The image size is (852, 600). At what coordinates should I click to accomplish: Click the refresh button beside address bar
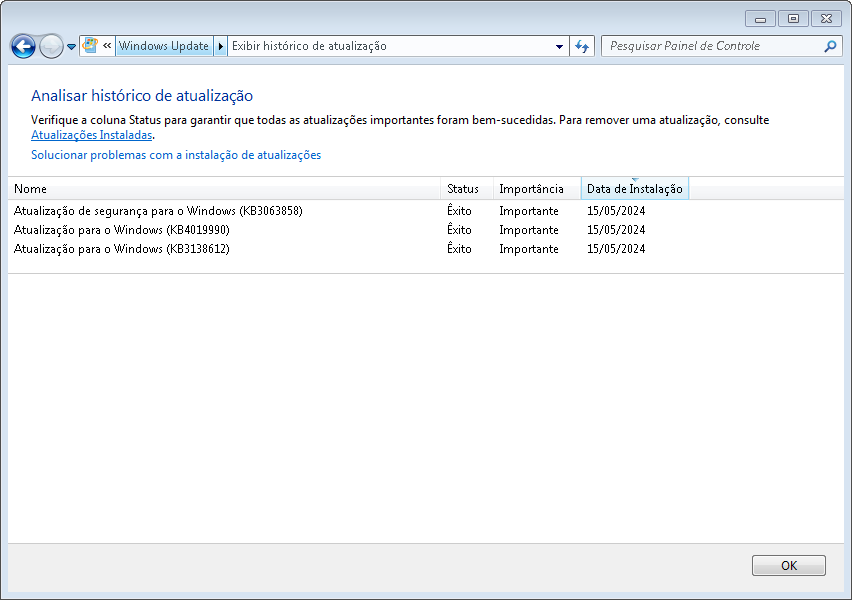(582, 46)
